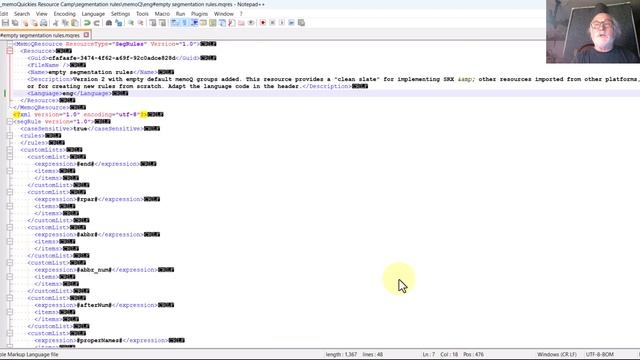This screenshot has width=640, height=360.
Task: Click the Save All toolbar icon
Action: 15,23
